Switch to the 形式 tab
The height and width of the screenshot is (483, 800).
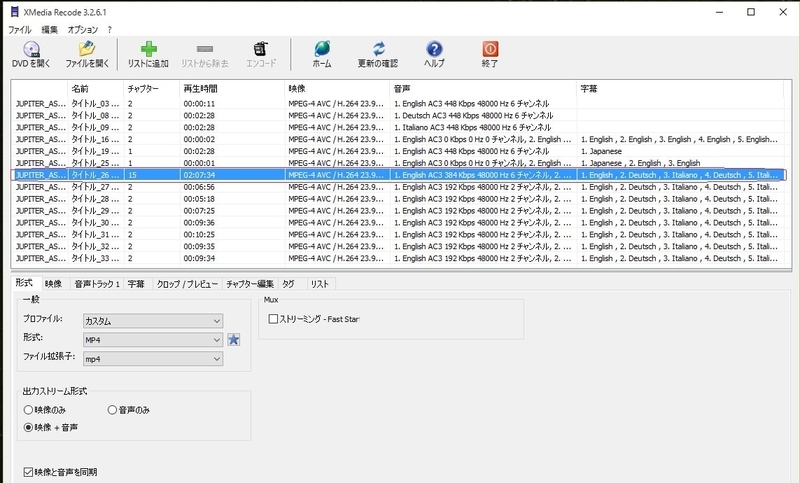24,283
